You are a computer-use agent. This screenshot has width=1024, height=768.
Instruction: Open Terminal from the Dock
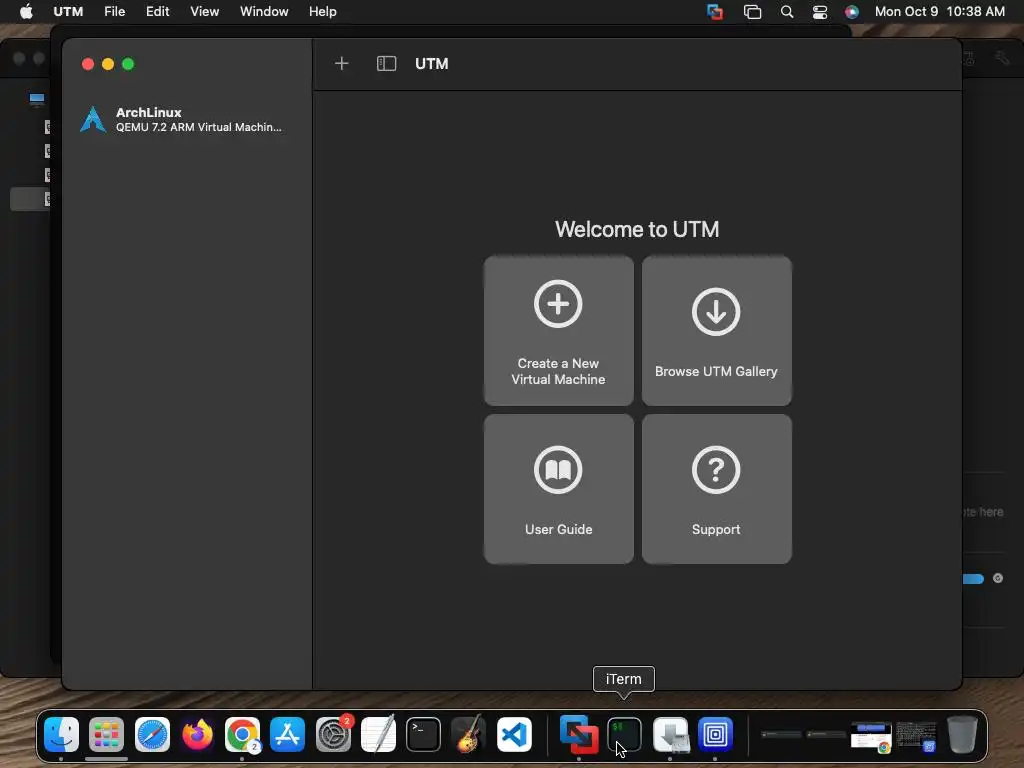423,735
